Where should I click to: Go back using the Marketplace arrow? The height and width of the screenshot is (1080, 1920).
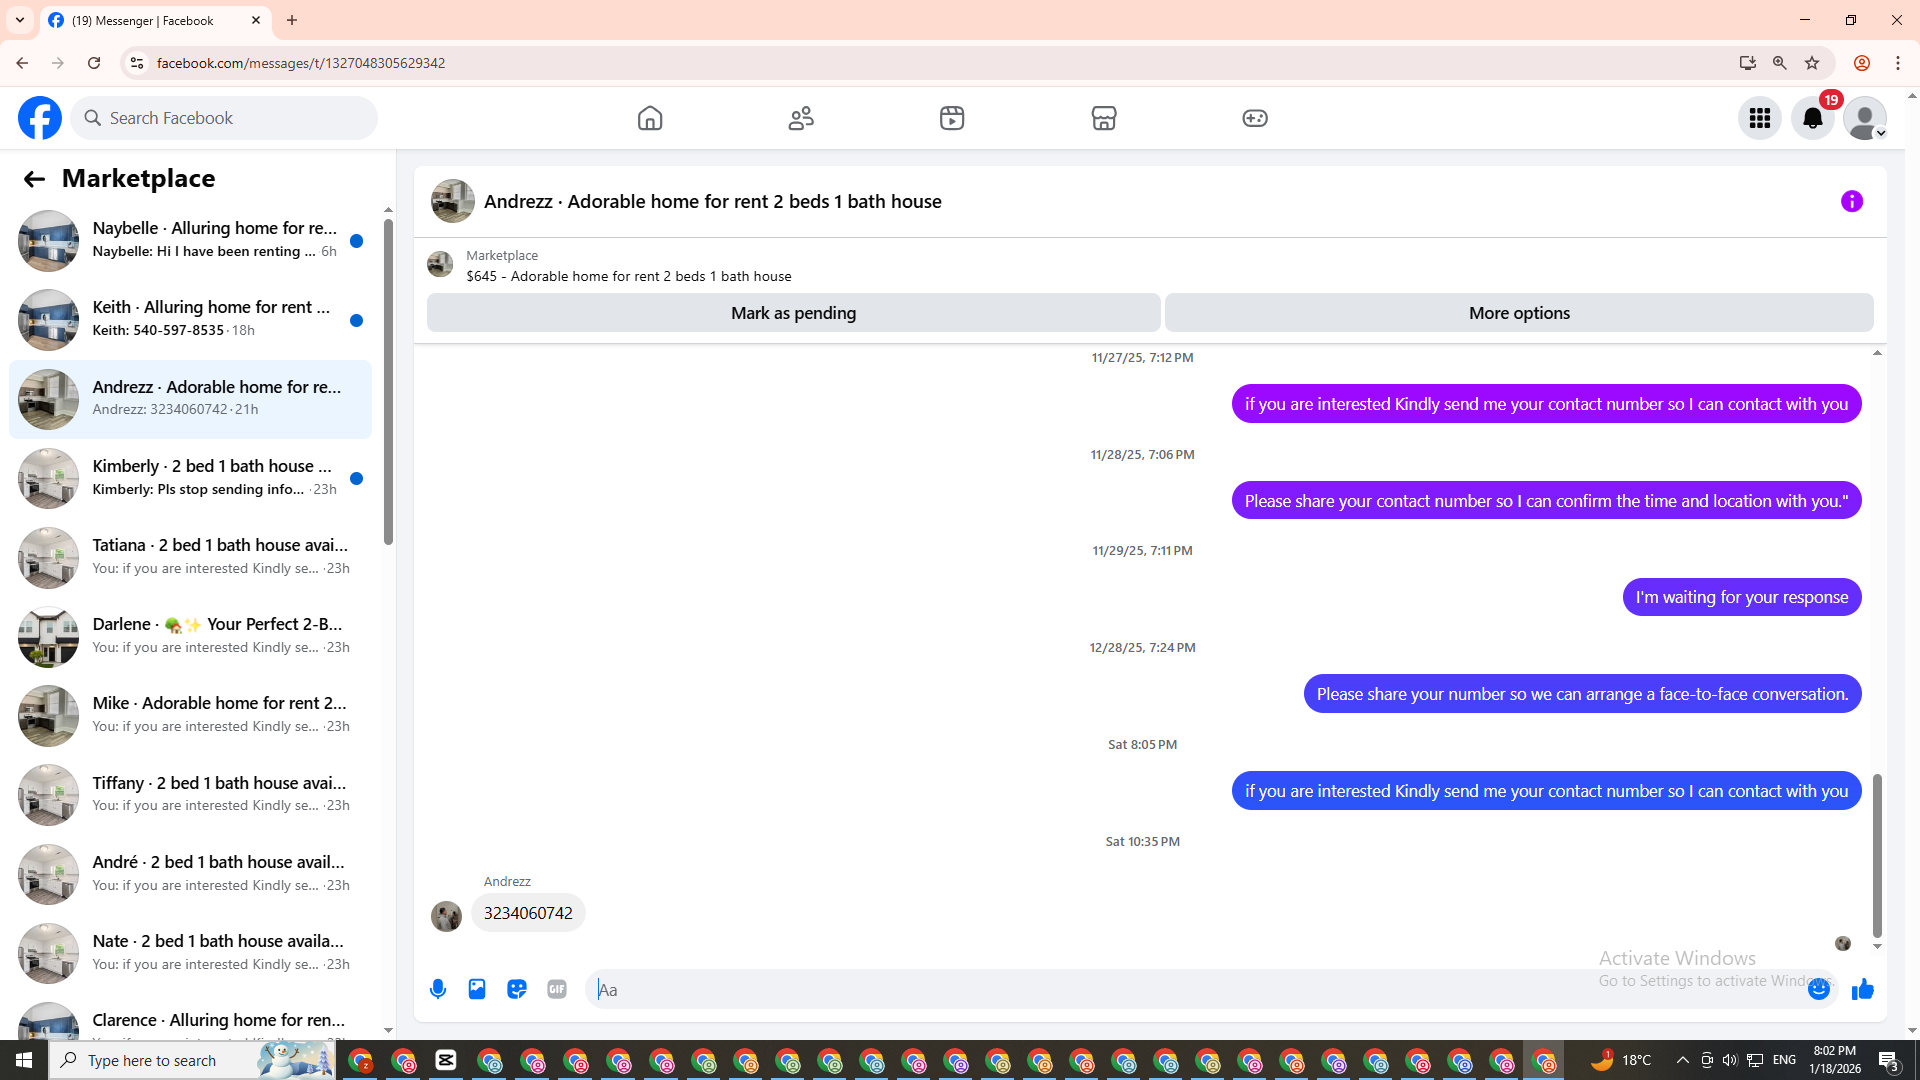34,179
